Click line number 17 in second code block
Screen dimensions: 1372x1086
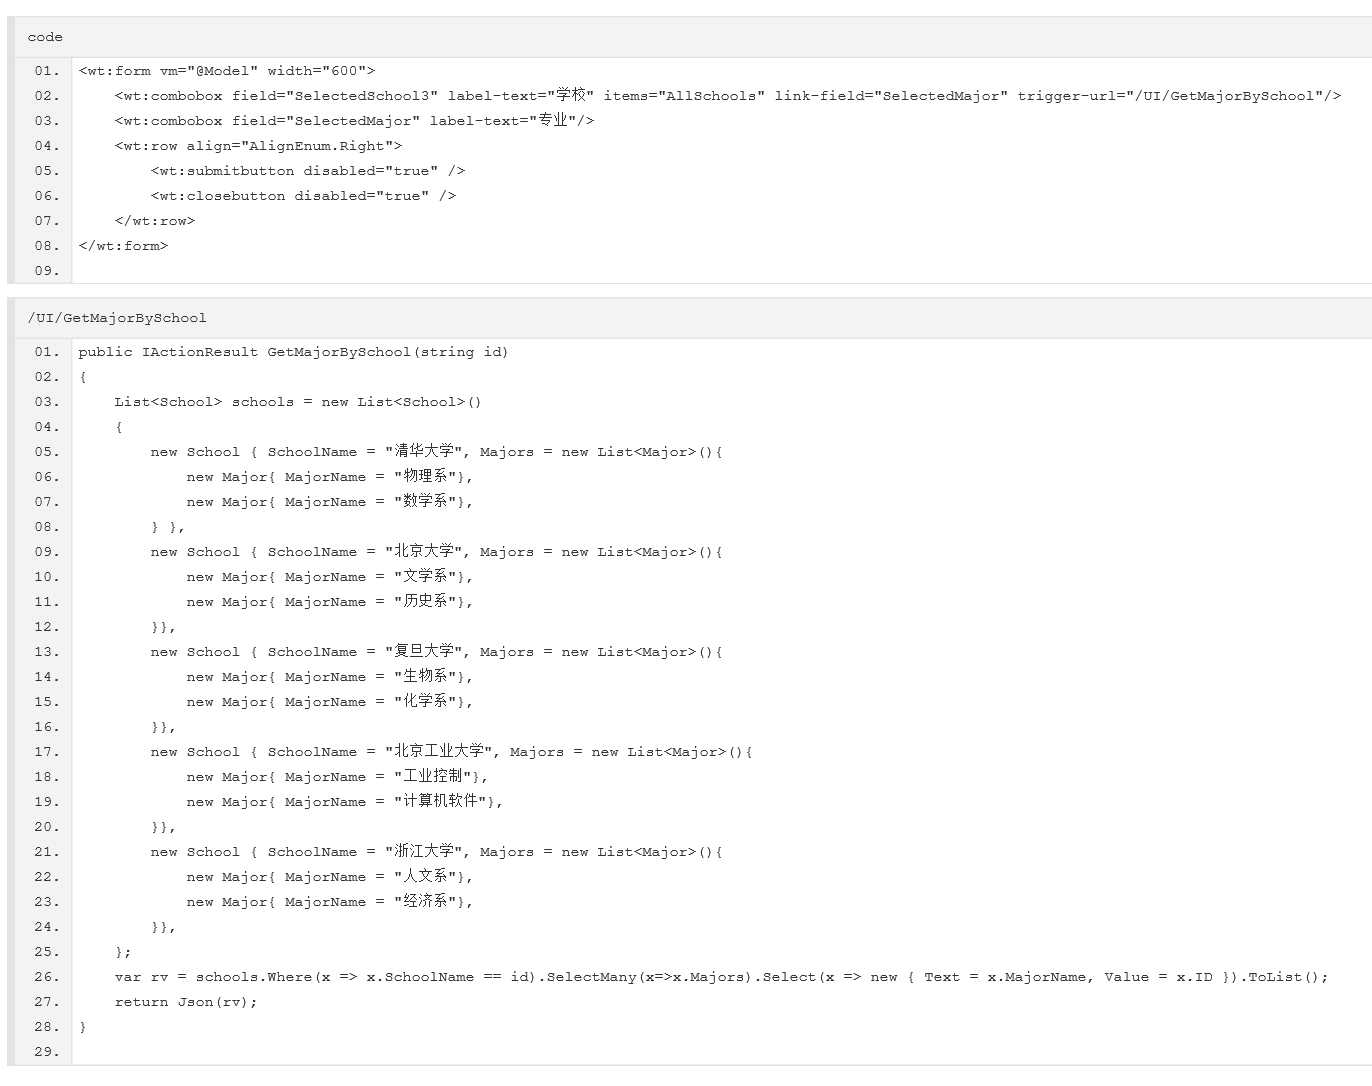pyautogui.click(x=46, y=752)
